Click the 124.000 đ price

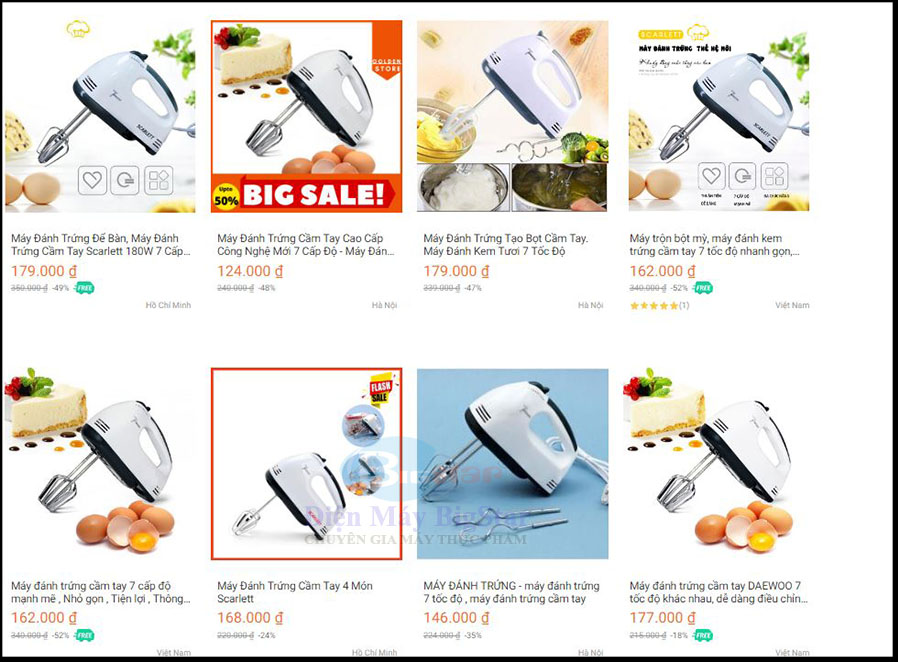tap(250, 271)
